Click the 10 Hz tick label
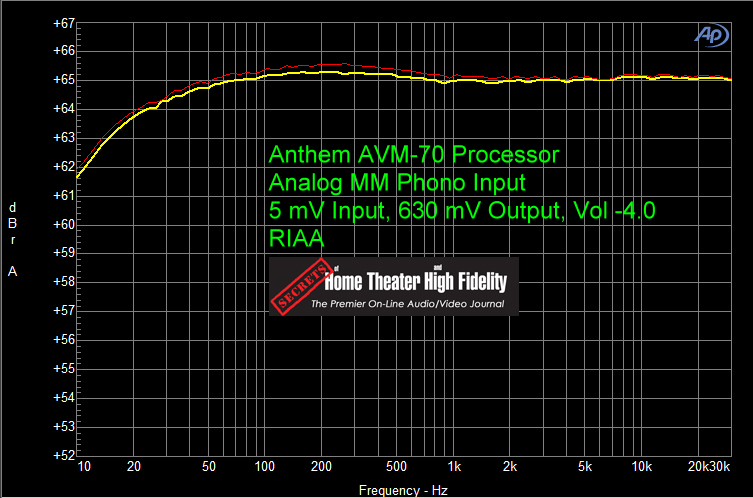 [x=82, y=468]
